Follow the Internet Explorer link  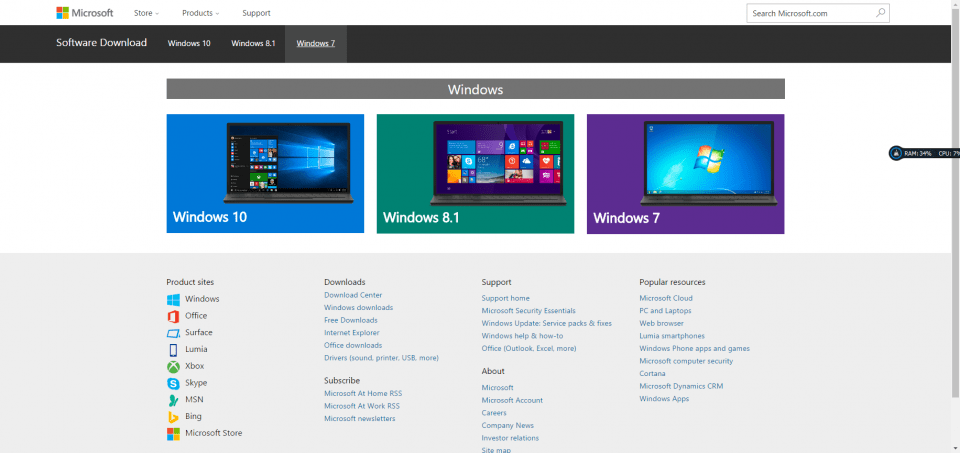351,333
